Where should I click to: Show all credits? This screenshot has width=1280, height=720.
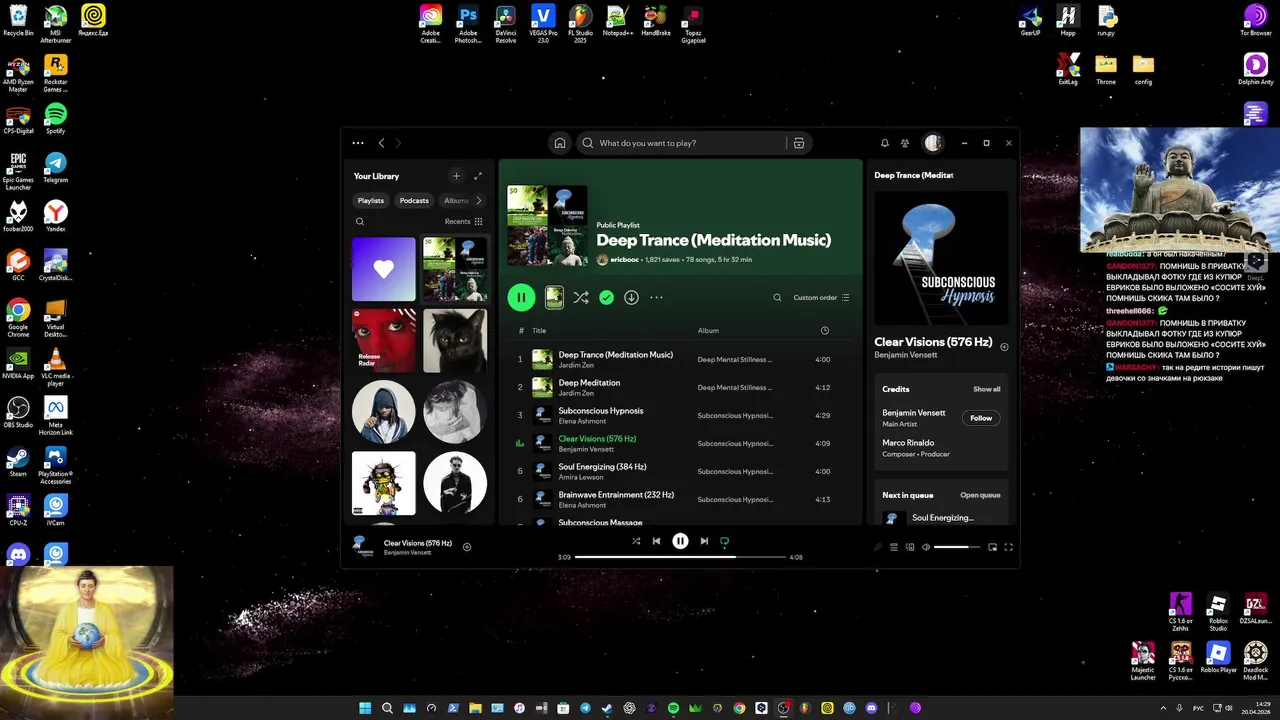click(986, 389)
